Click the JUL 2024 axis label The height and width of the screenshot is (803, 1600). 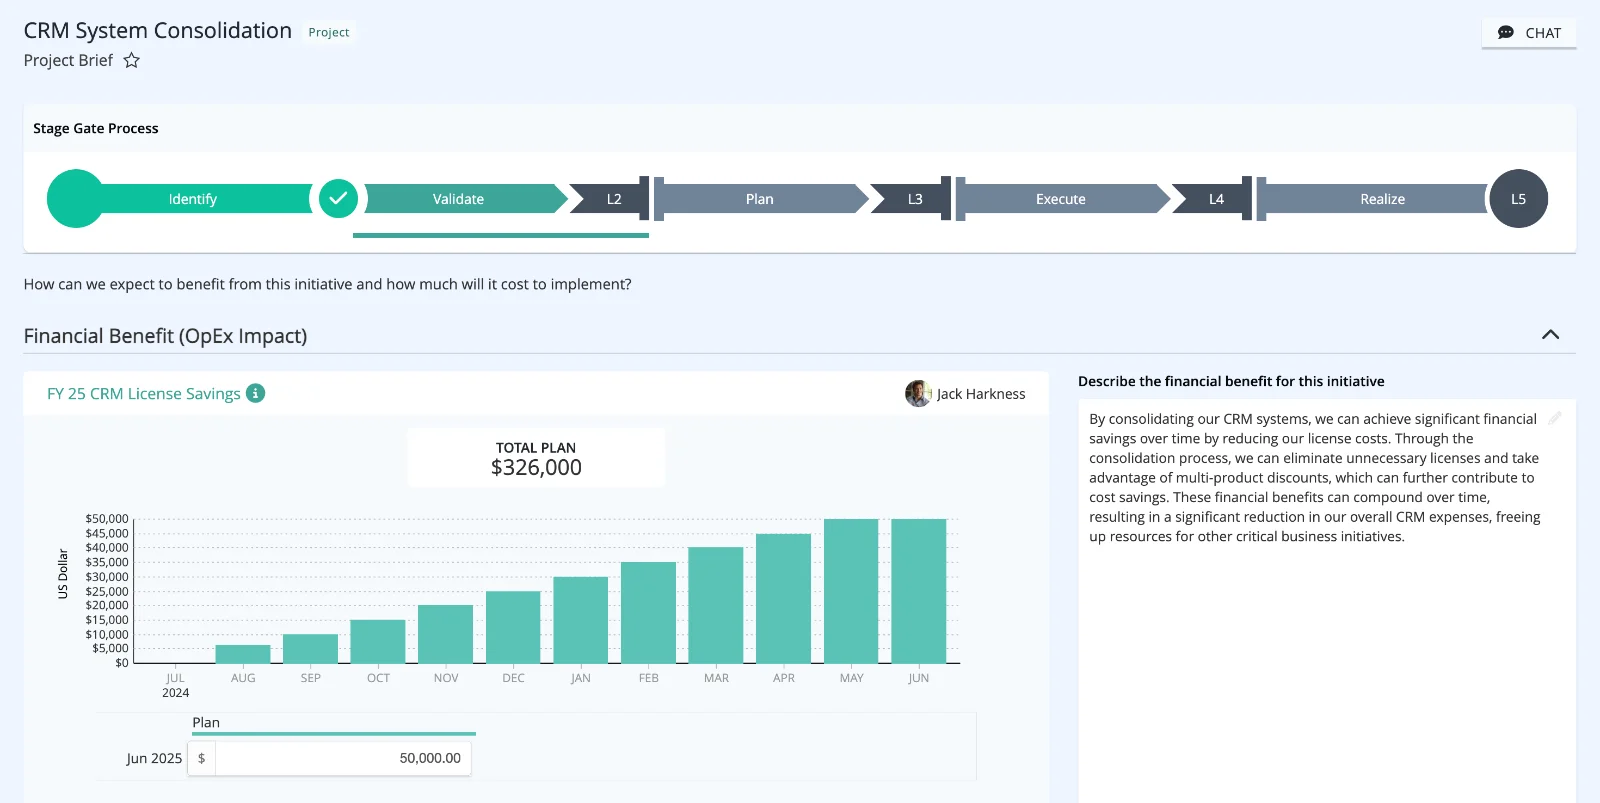coord(175,685)
